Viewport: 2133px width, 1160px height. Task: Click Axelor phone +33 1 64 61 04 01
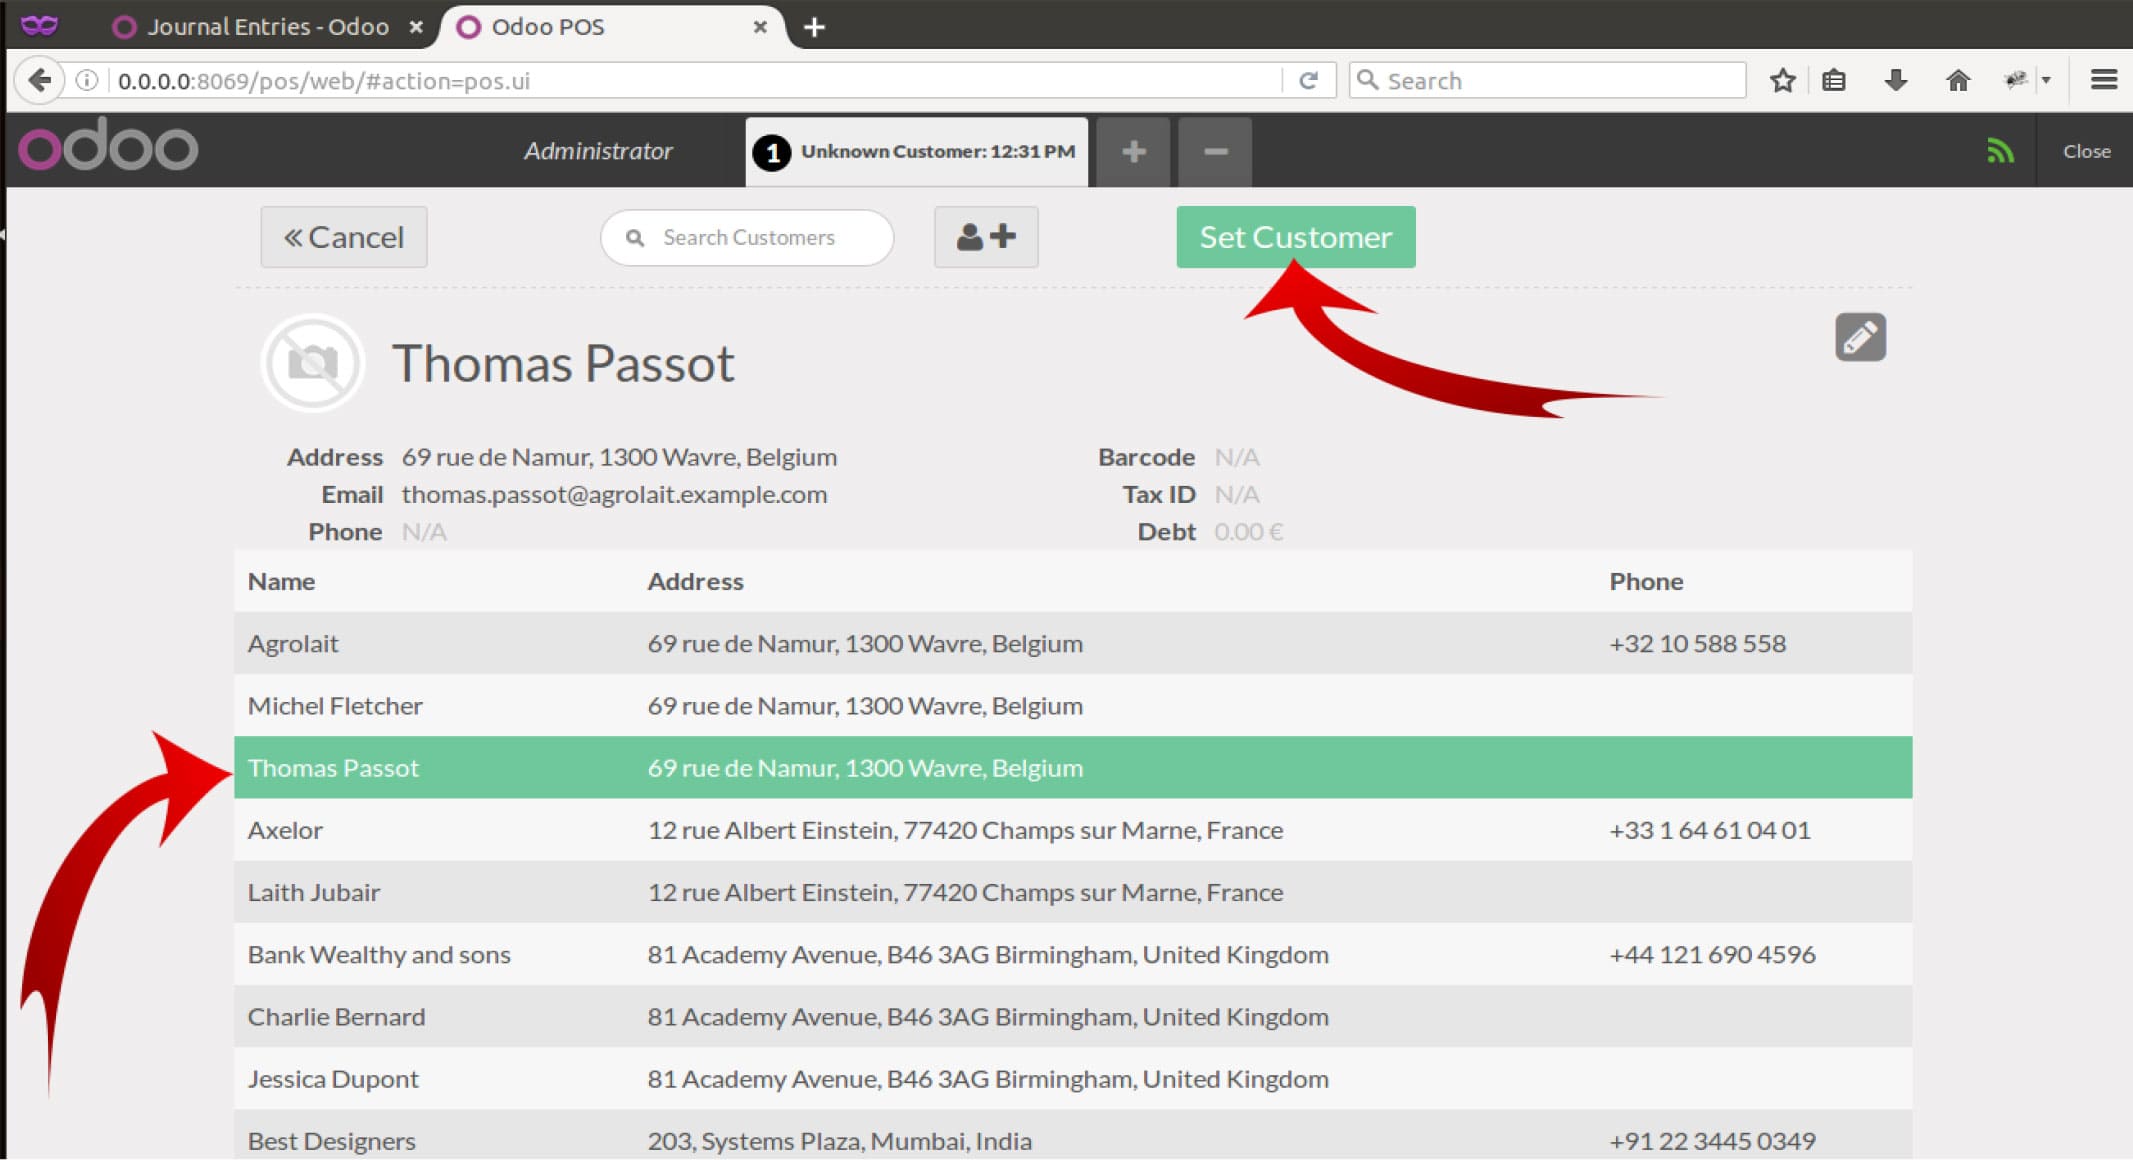[1709, 830]
